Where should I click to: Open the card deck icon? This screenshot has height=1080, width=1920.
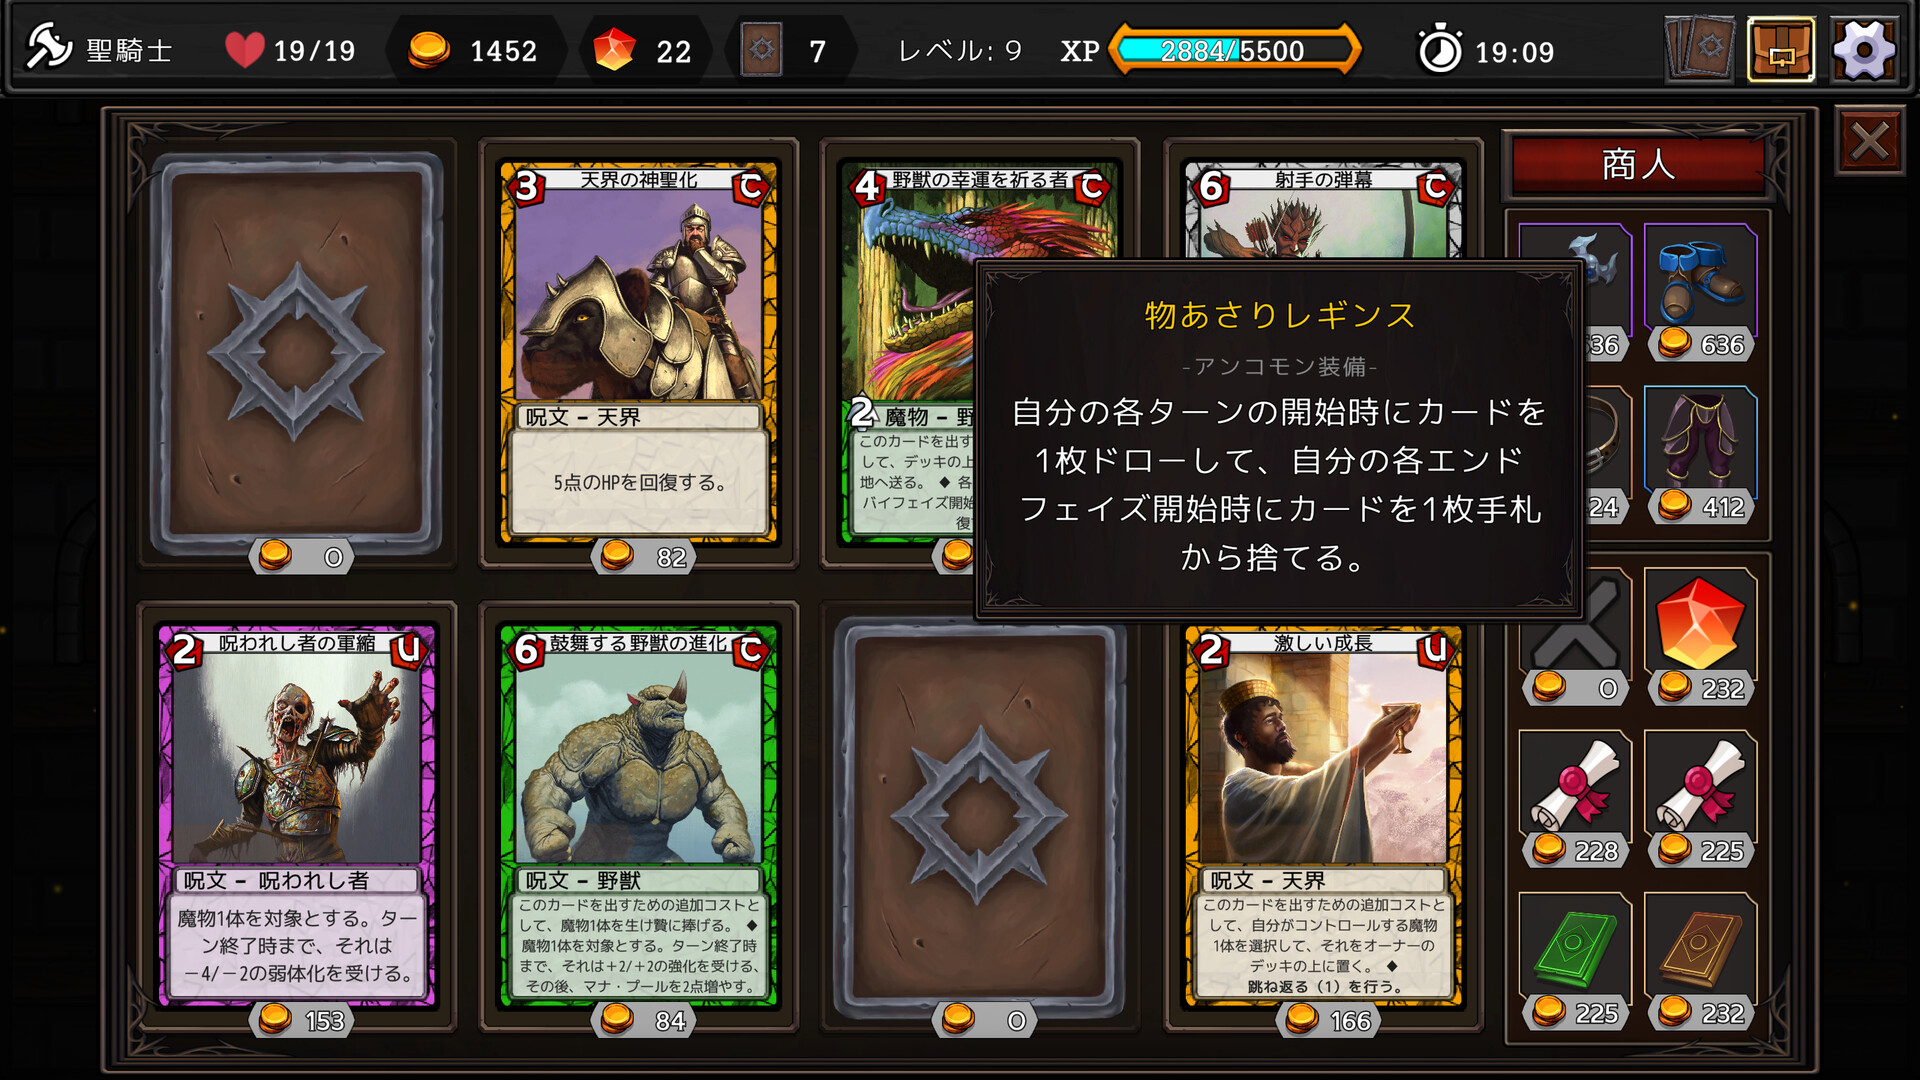click(x=1700, y=49)
